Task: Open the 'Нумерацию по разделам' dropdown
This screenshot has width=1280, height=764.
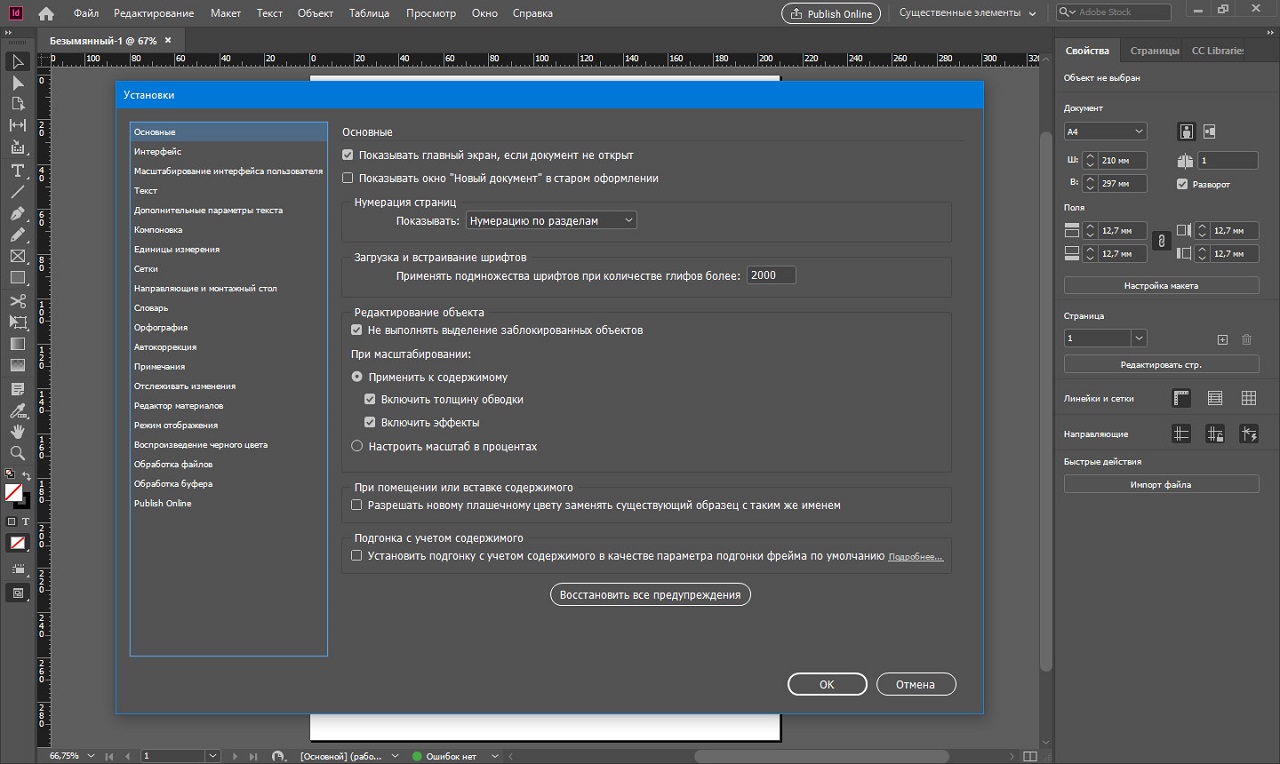Action: coord(551,220)
